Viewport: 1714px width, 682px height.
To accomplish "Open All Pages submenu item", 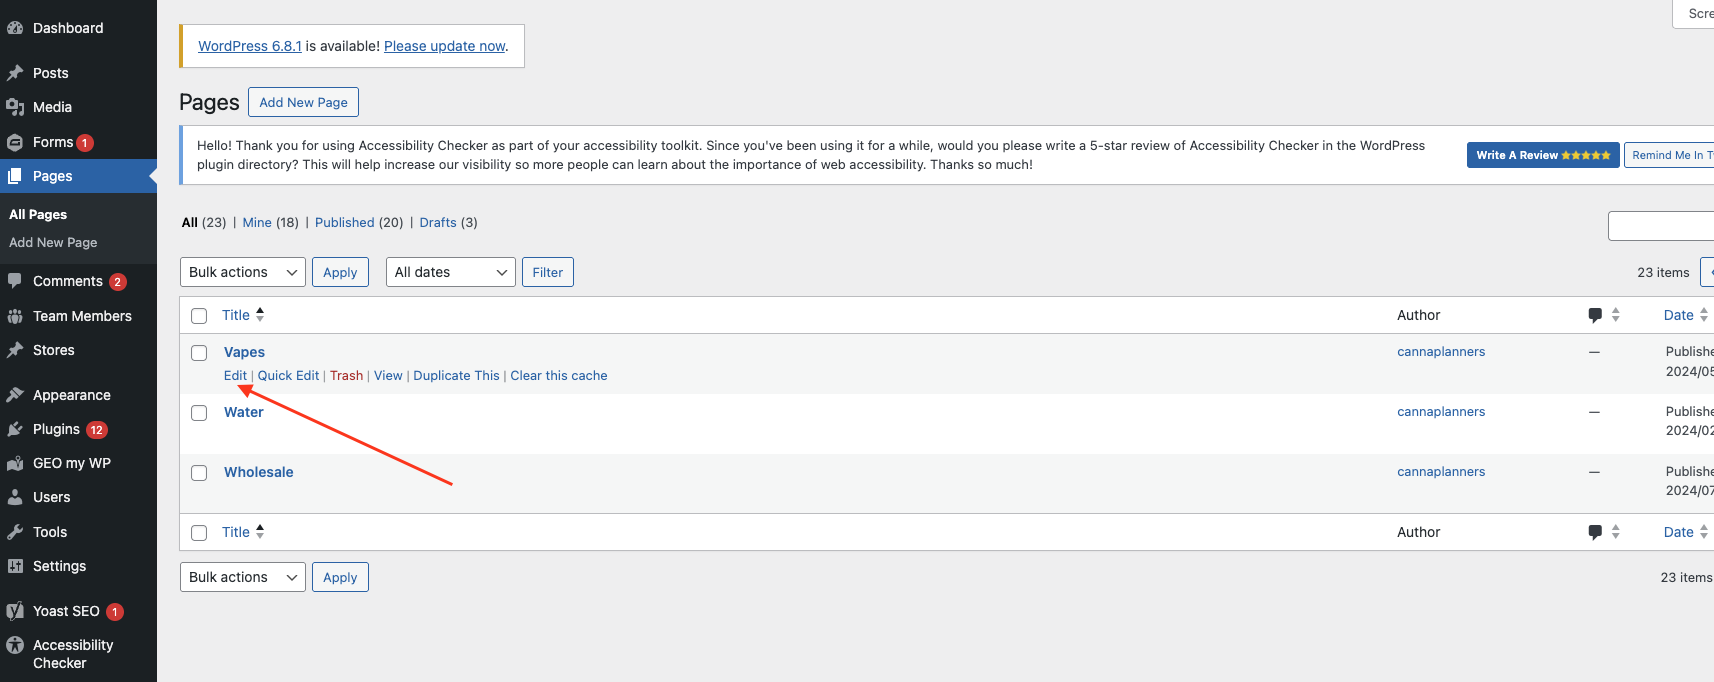I will coord(38,214).
